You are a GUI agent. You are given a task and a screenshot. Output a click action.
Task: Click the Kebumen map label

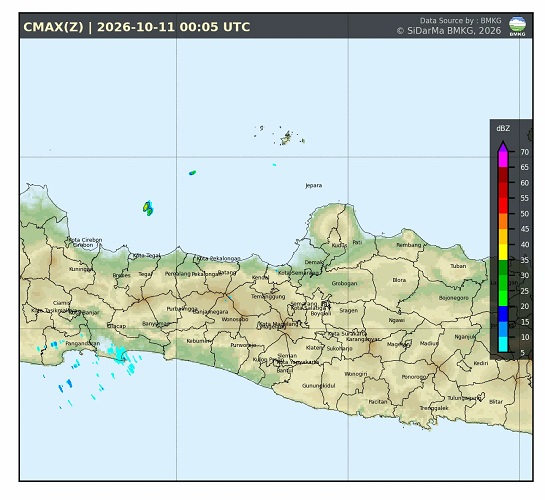click(x=198, y=341)
